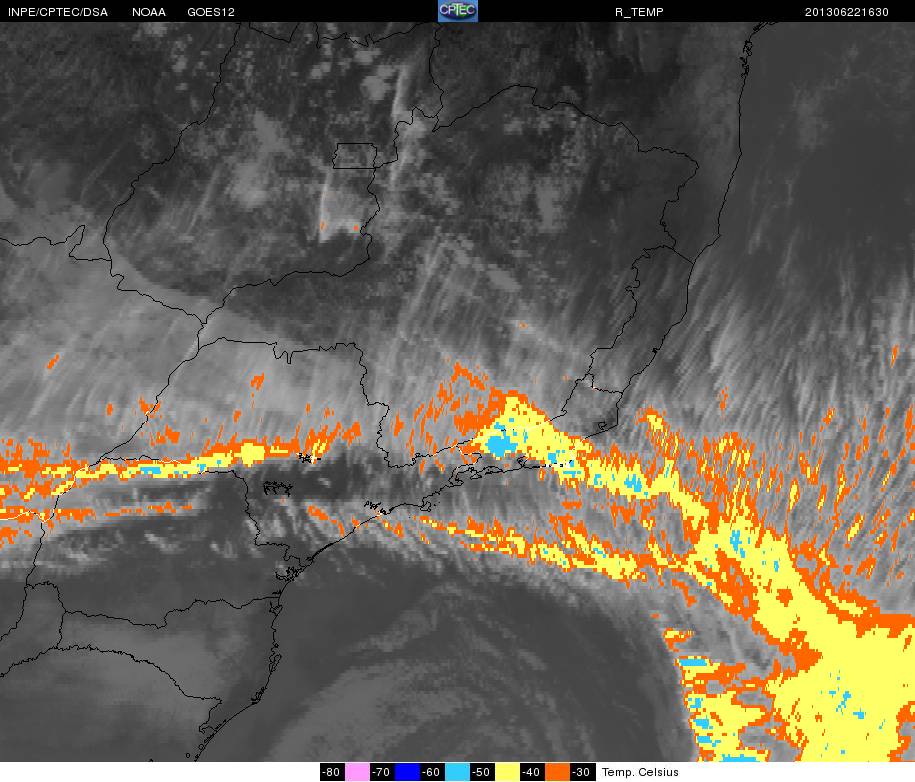Click the INPE/CPTEC/DSA header text

tap(58, 12)
